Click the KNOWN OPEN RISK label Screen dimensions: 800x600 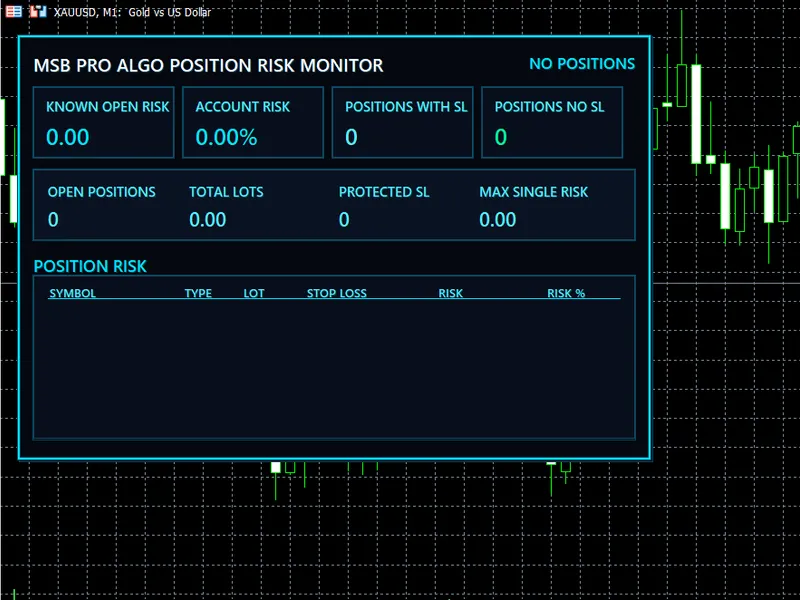[x=108, y=107]
